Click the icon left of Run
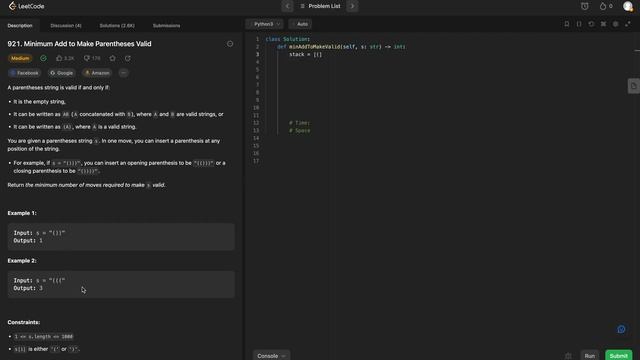640x360 pixels. click(568, 356)
